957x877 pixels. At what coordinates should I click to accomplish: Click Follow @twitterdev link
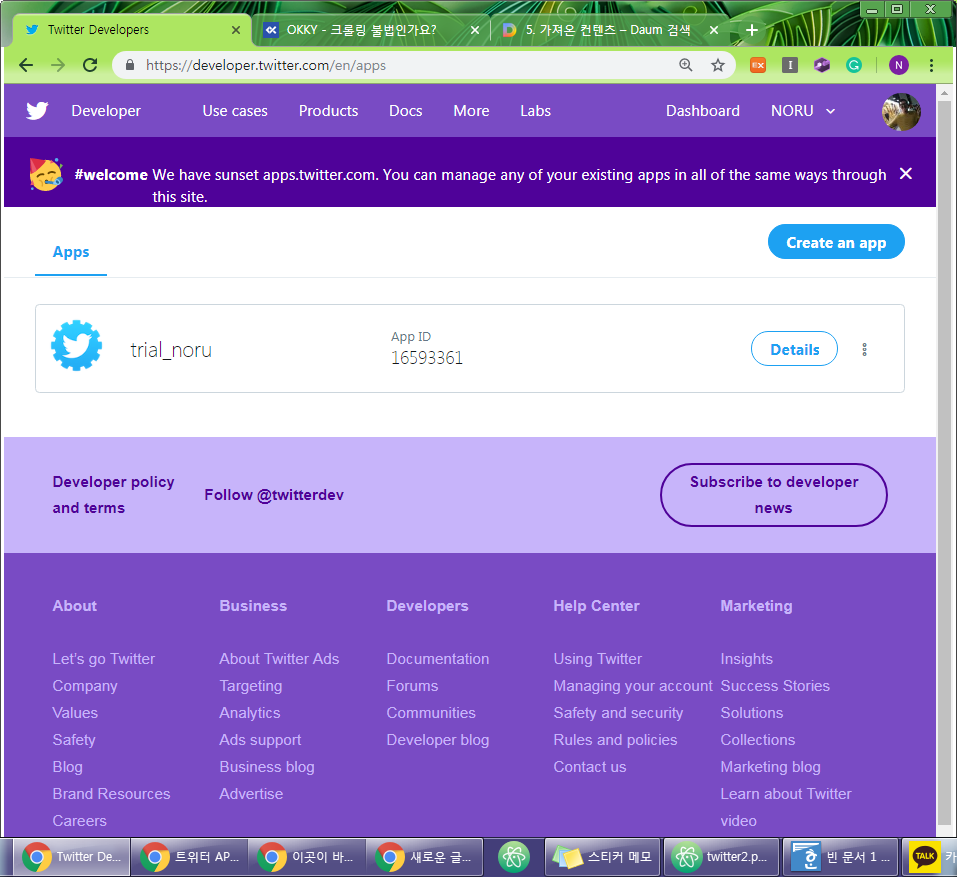pos(274,495)
